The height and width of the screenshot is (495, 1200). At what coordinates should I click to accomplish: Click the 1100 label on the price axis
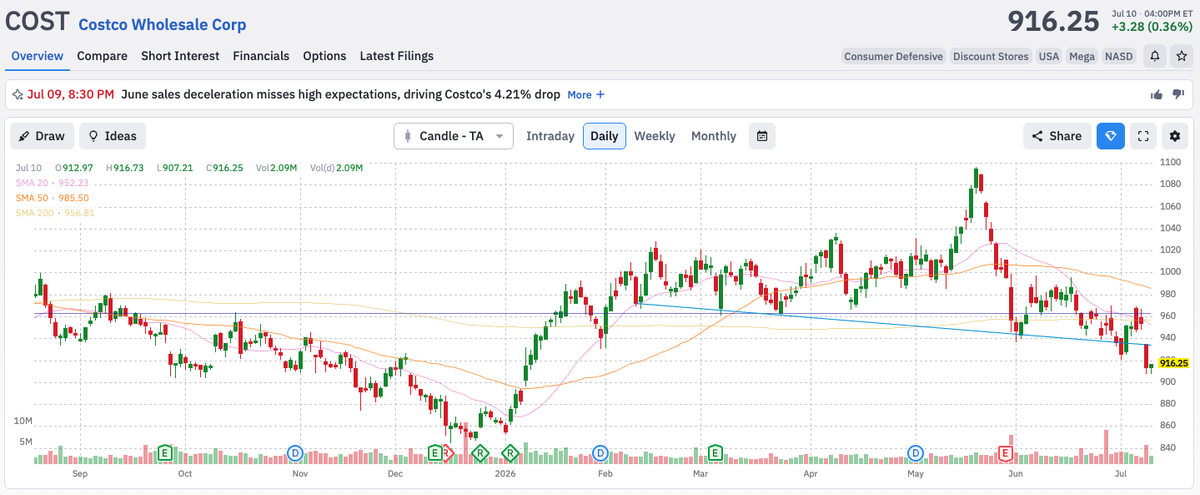coord(1171,162)
